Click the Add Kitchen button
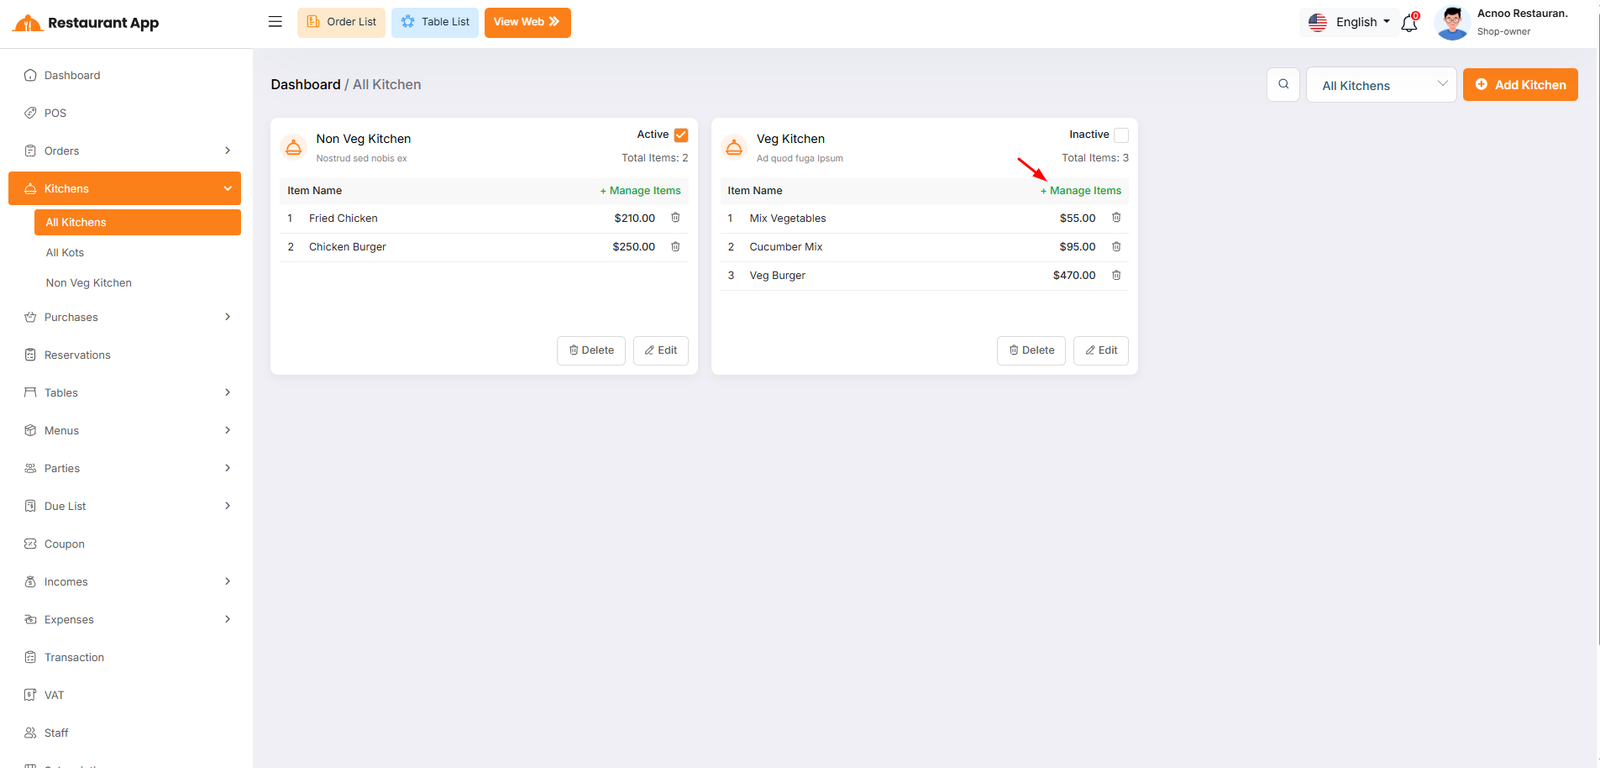This screenshot has width=1600, height=768. [x=1520, y=85]
